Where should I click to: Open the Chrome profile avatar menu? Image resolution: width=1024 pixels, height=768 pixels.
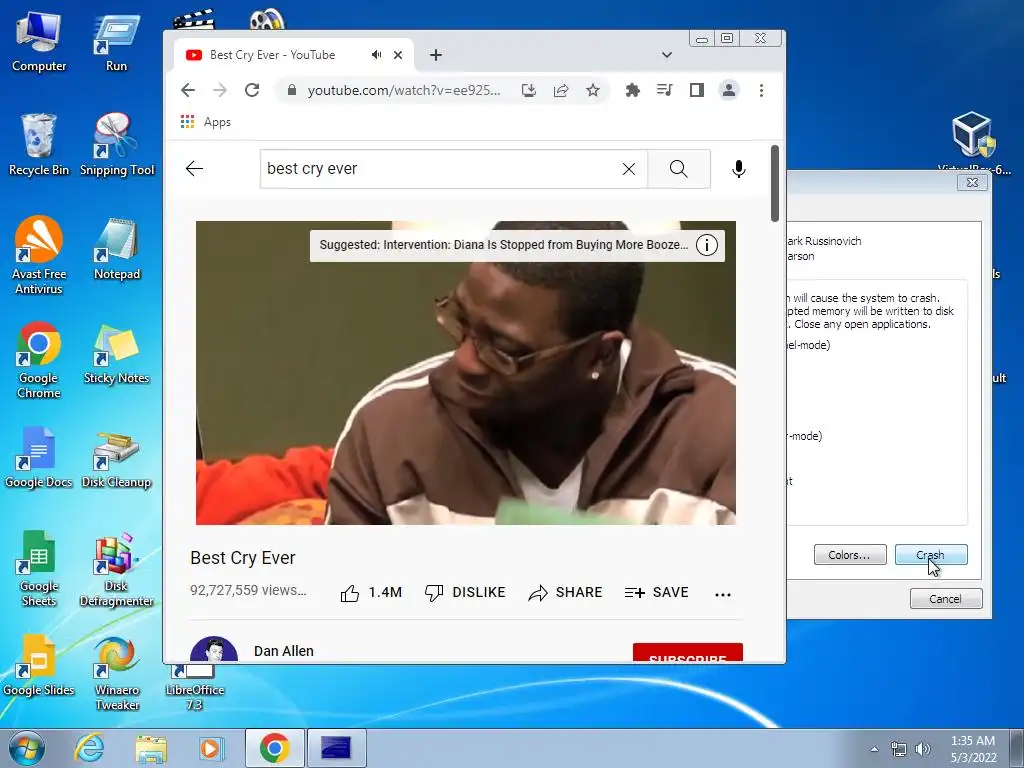tap(729, 90)
